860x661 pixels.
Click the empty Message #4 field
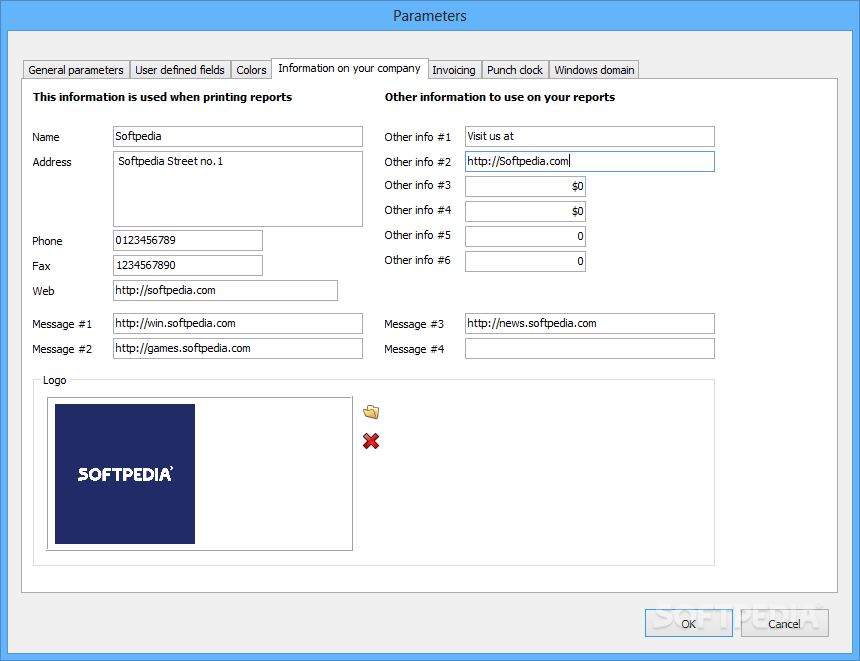coord(590,348)
